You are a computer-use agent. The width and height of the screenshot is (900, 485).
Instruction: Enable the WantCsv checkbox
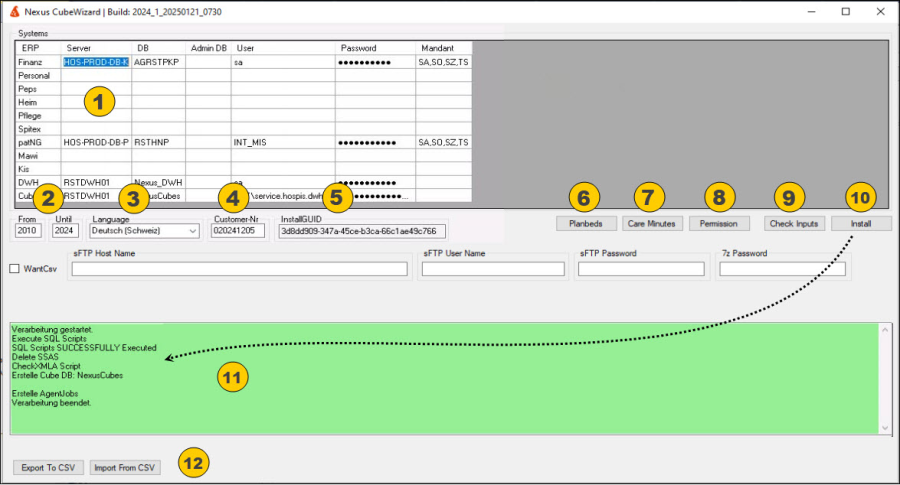pos(14,269)
